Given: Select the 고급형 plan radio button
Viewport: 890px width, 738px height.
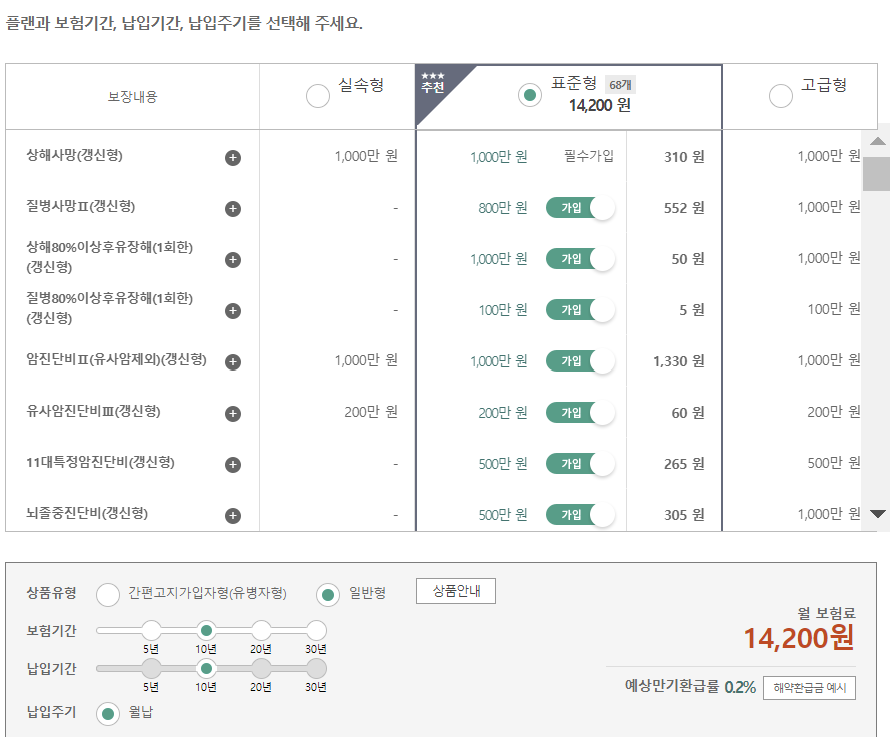Looking at the screenshot, I should coord(780,95).
